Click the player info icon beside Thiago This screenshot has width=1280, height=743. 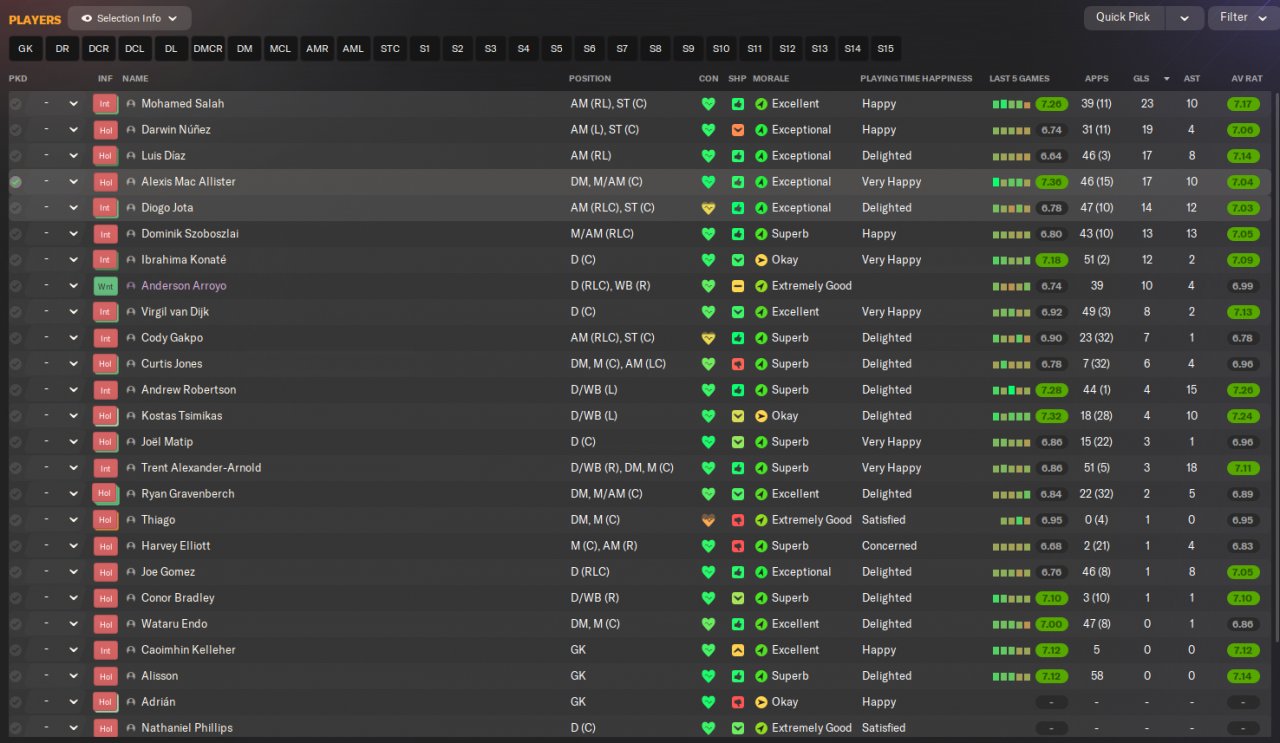click(x=130, y=520)
